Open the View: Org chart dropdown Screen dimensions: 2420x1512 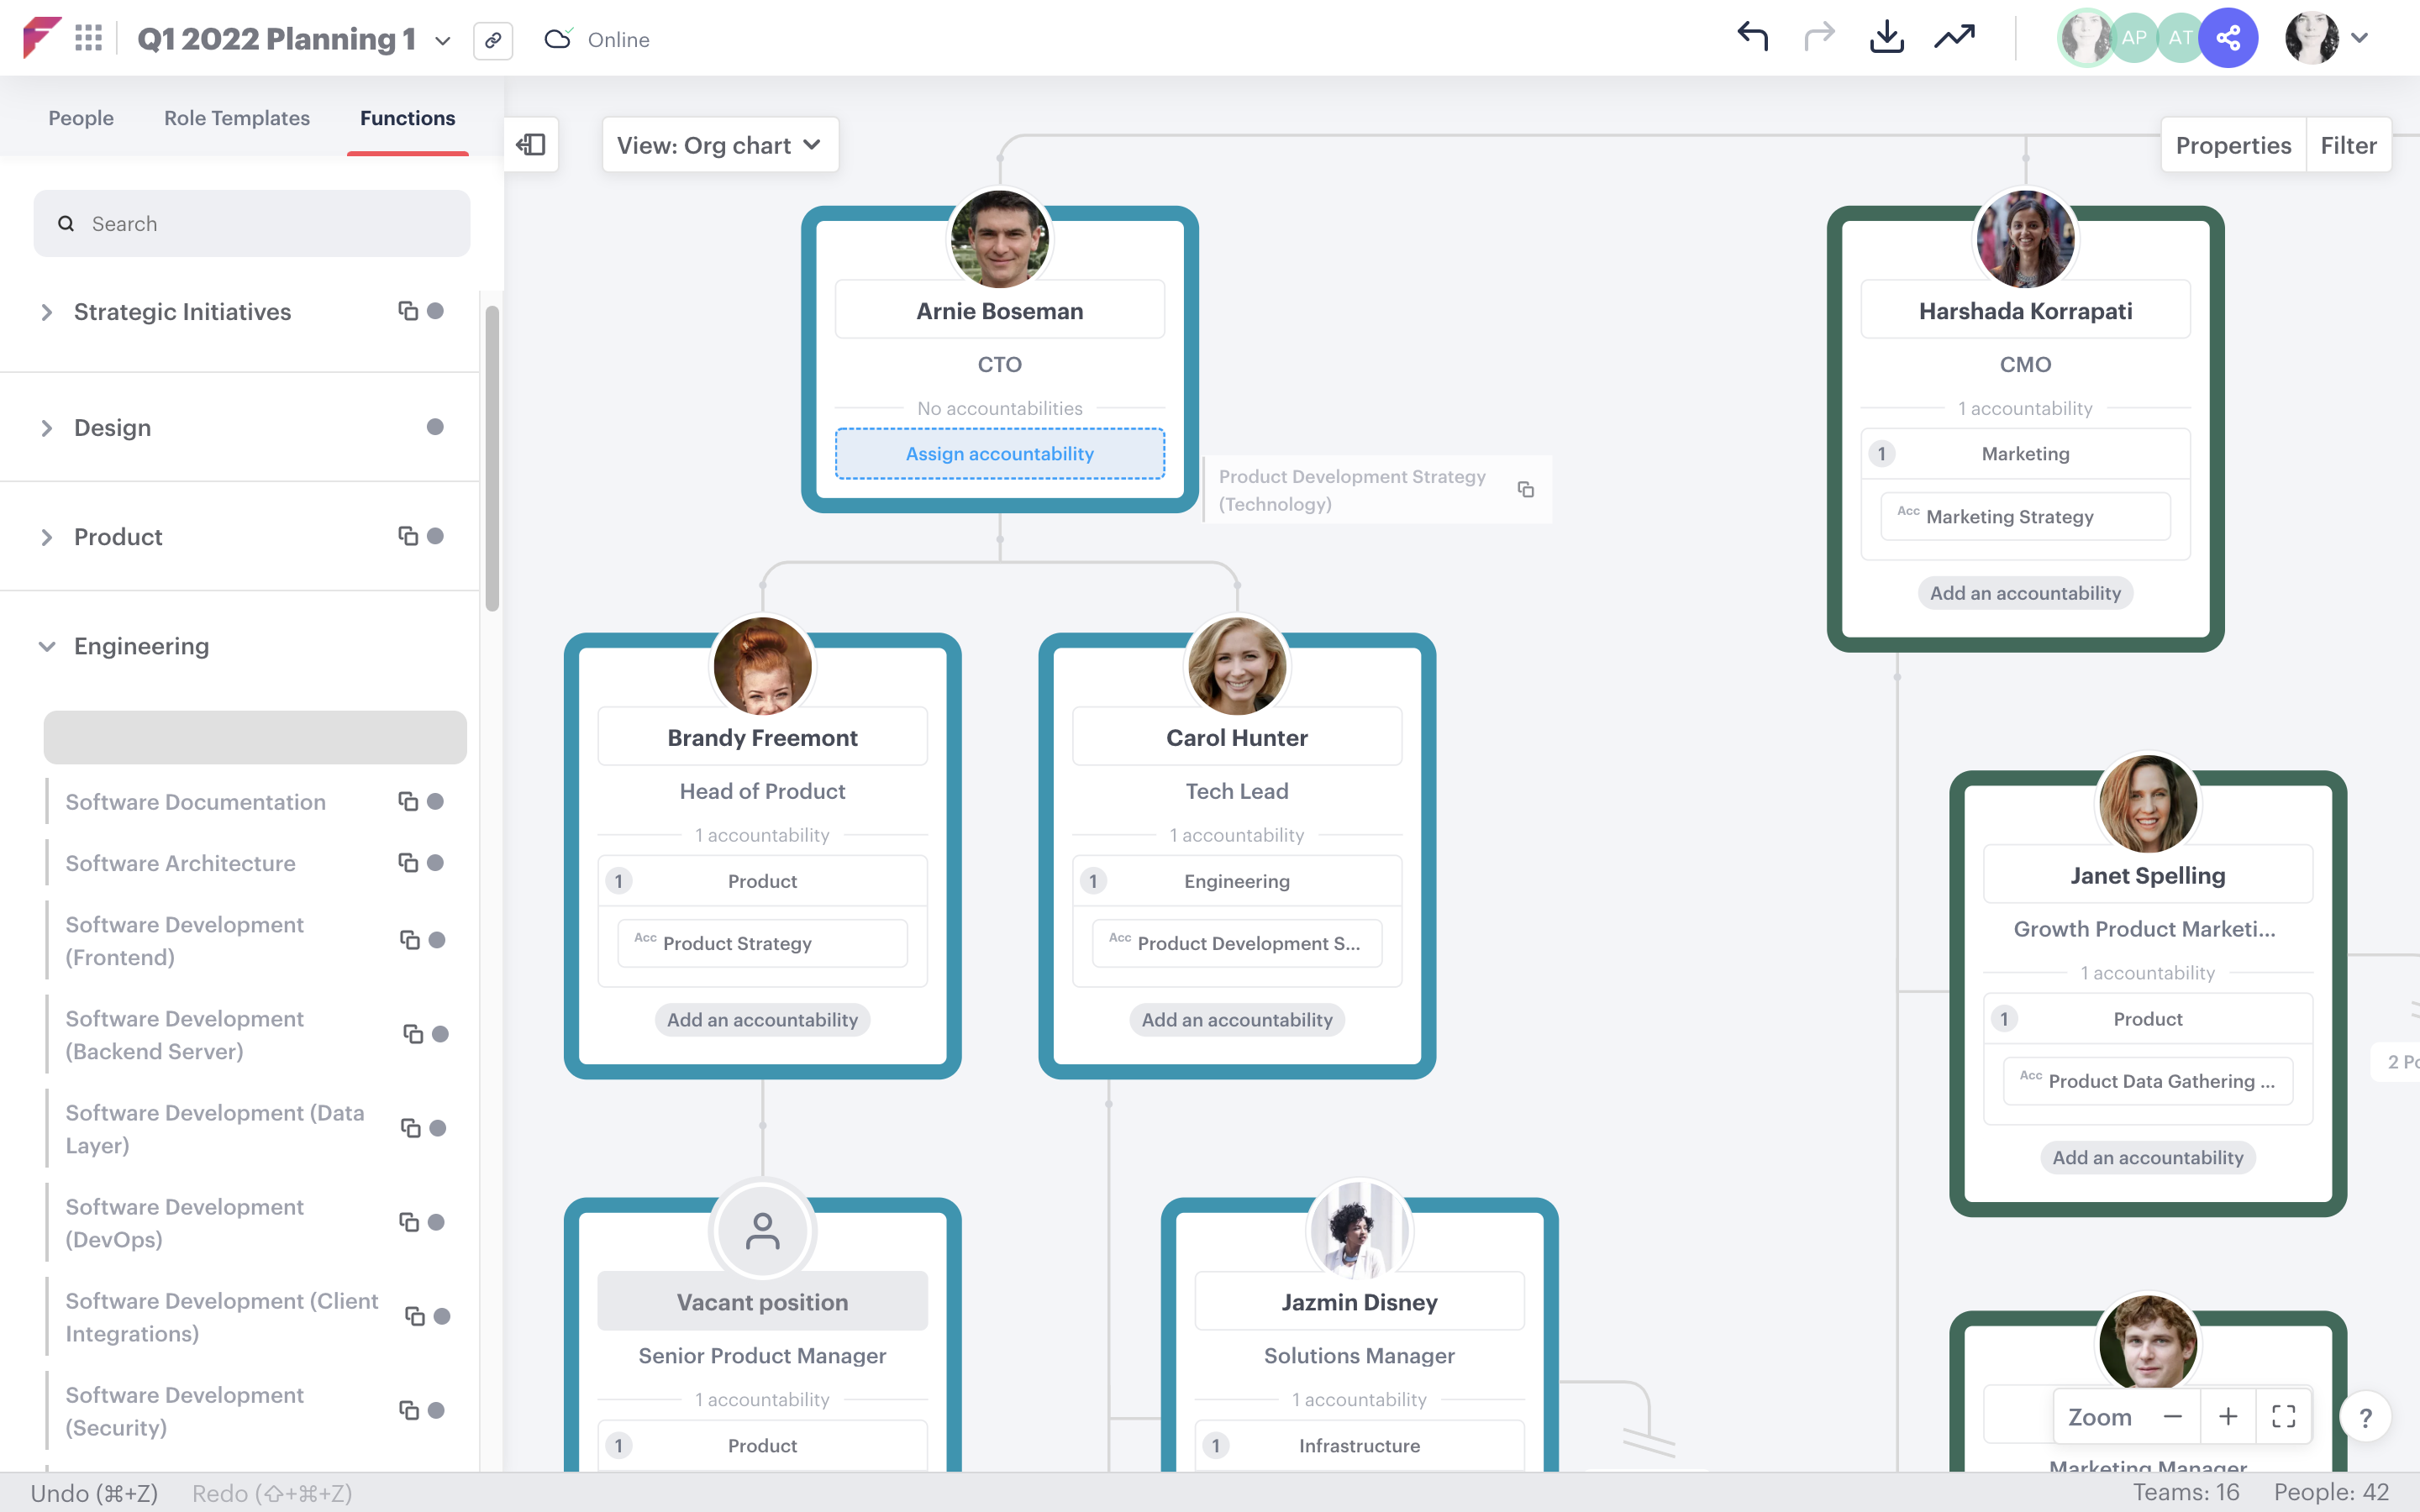pos(719,144)
